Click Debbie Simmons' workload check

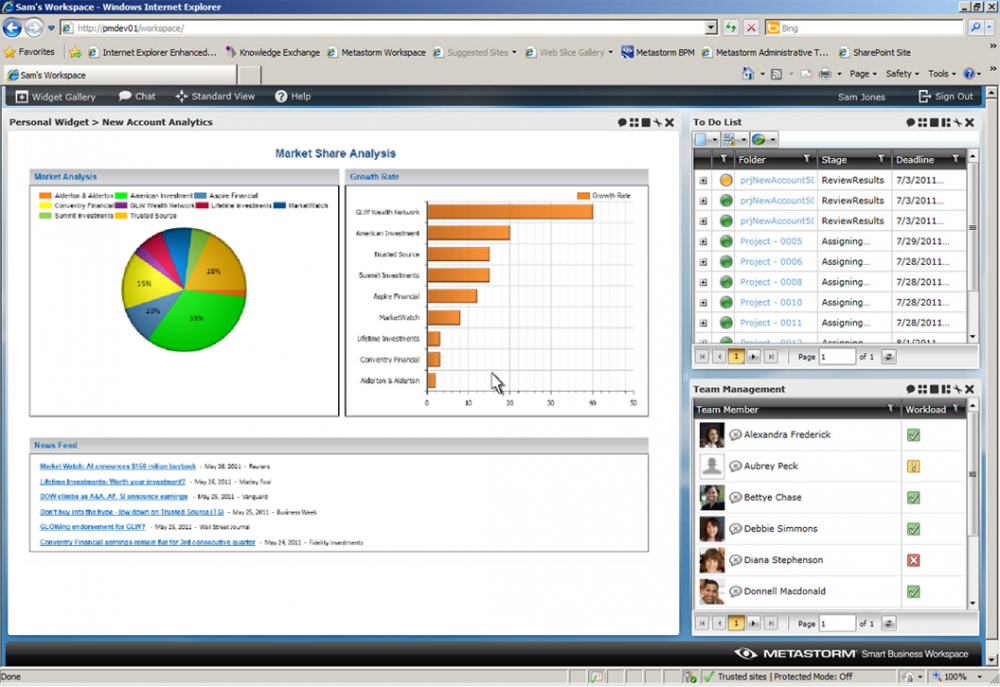click(x=913, y=529)
